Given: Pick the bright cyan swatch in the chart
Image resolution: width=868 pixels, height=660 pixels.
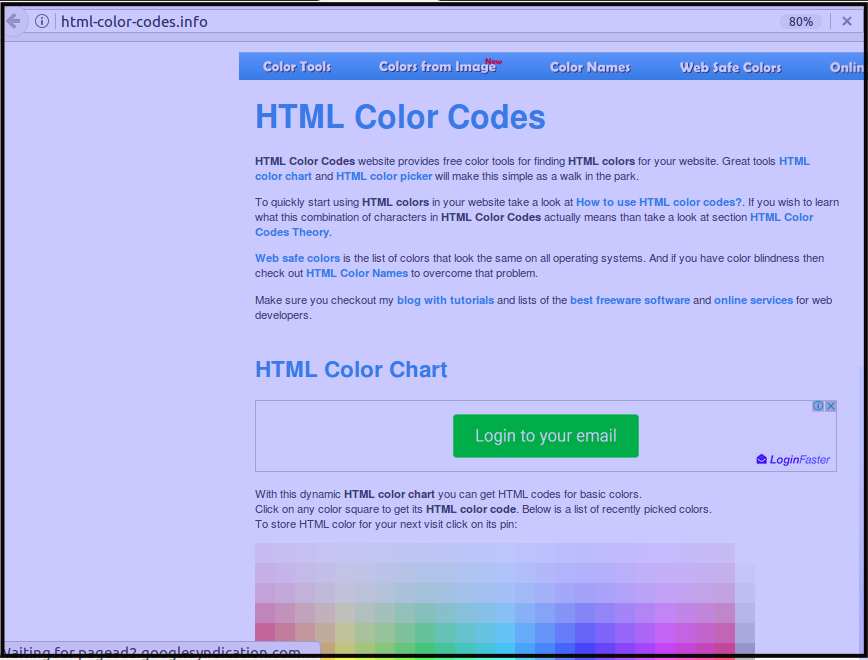Looking at the screenshot, I should pos(505,649).
